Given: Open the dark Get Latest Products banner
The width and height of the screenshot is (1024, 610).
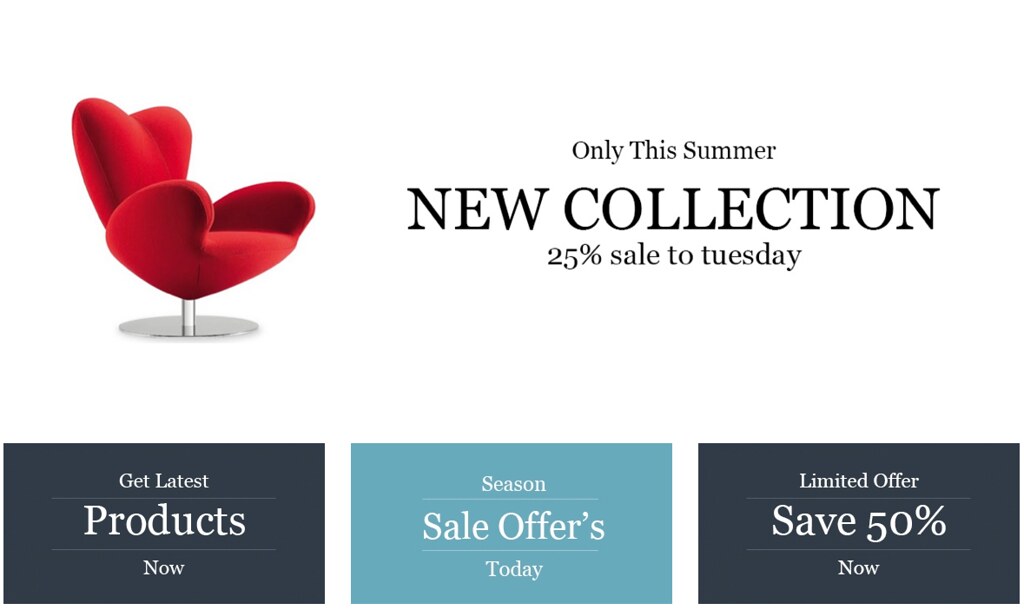Looking at the screenshot, I should 164,523.
